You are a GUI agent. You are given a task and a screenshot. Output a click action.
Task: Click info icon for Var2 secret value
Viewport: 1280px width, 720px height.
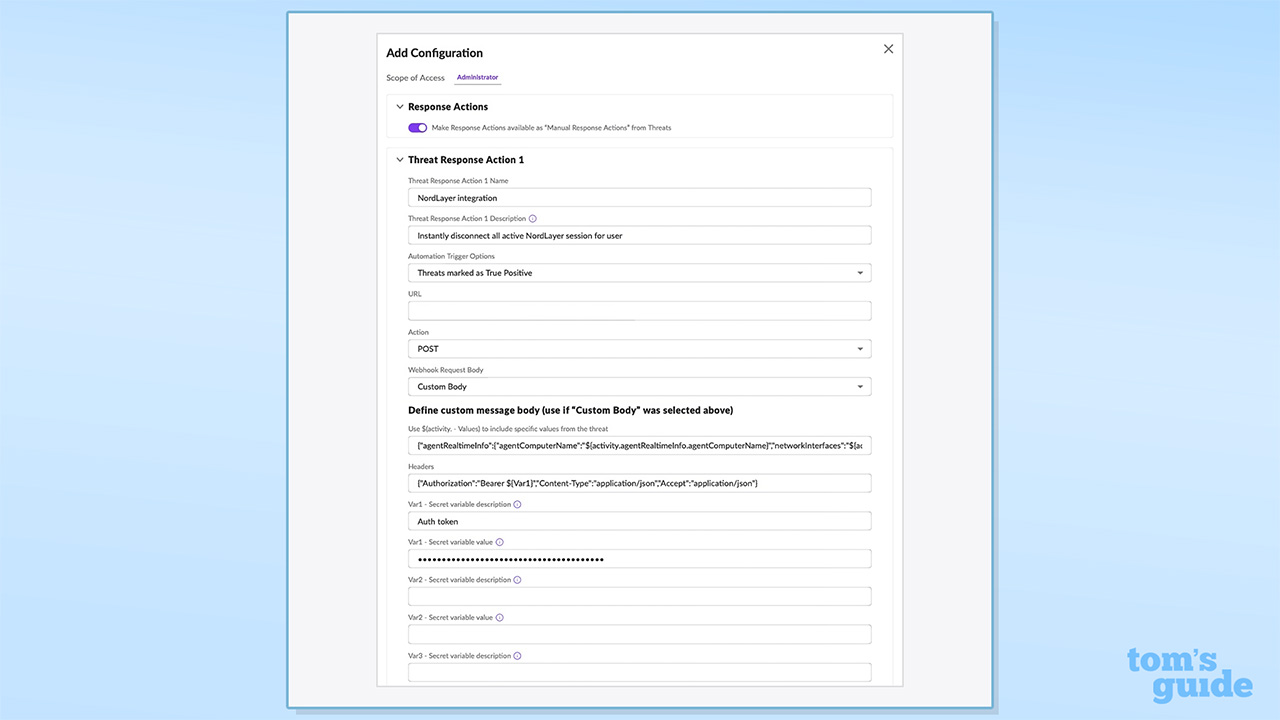click(499, 618)
